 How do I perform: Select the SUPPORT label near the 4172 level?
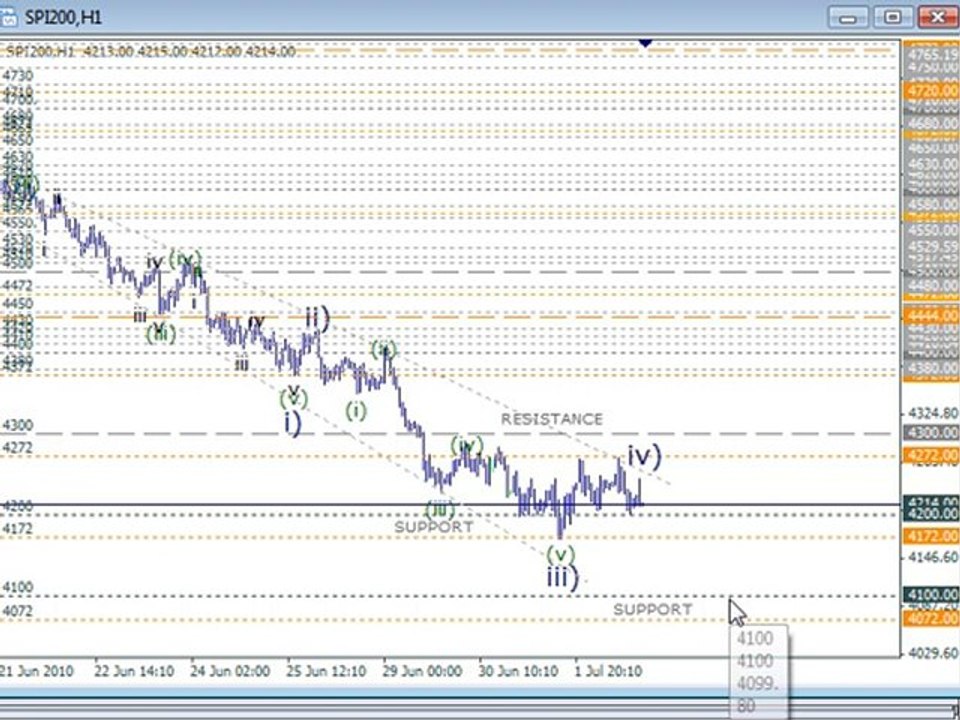(433, 527)
